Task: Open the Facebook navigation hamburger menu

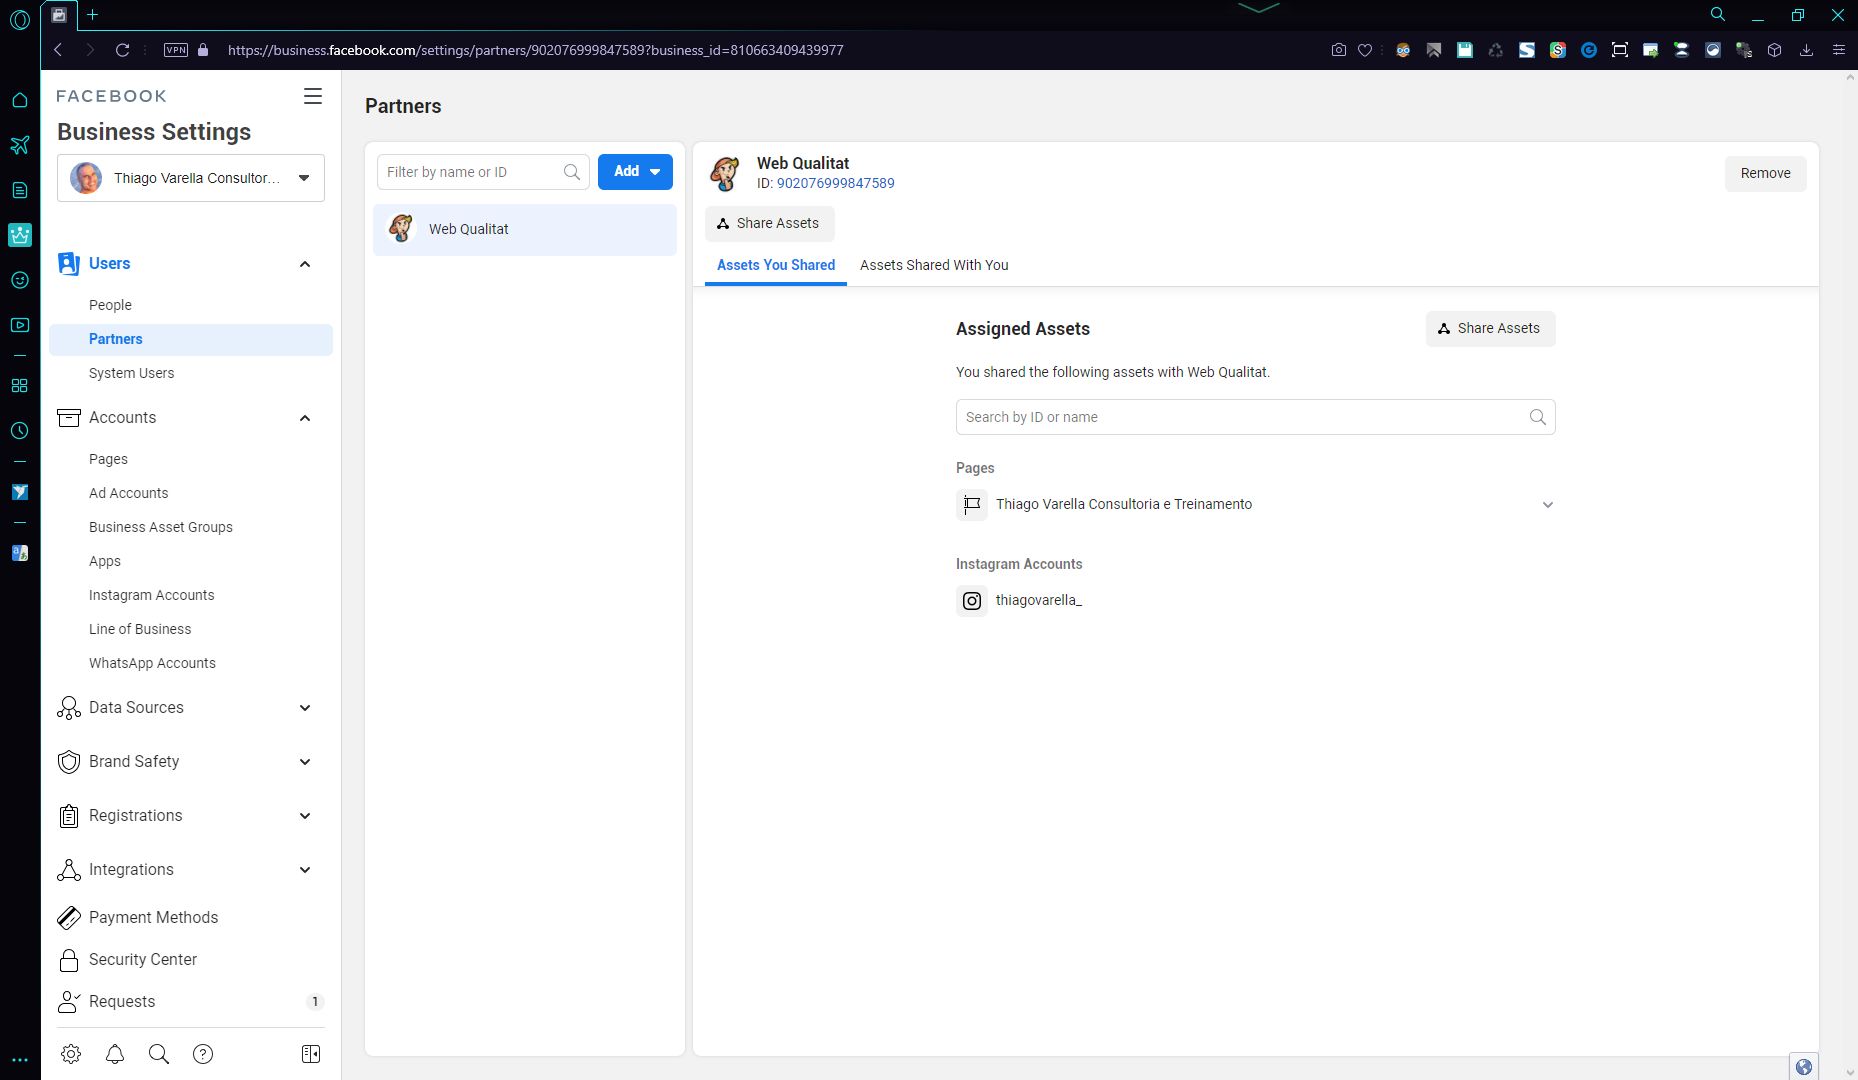Action: [313, 96]
